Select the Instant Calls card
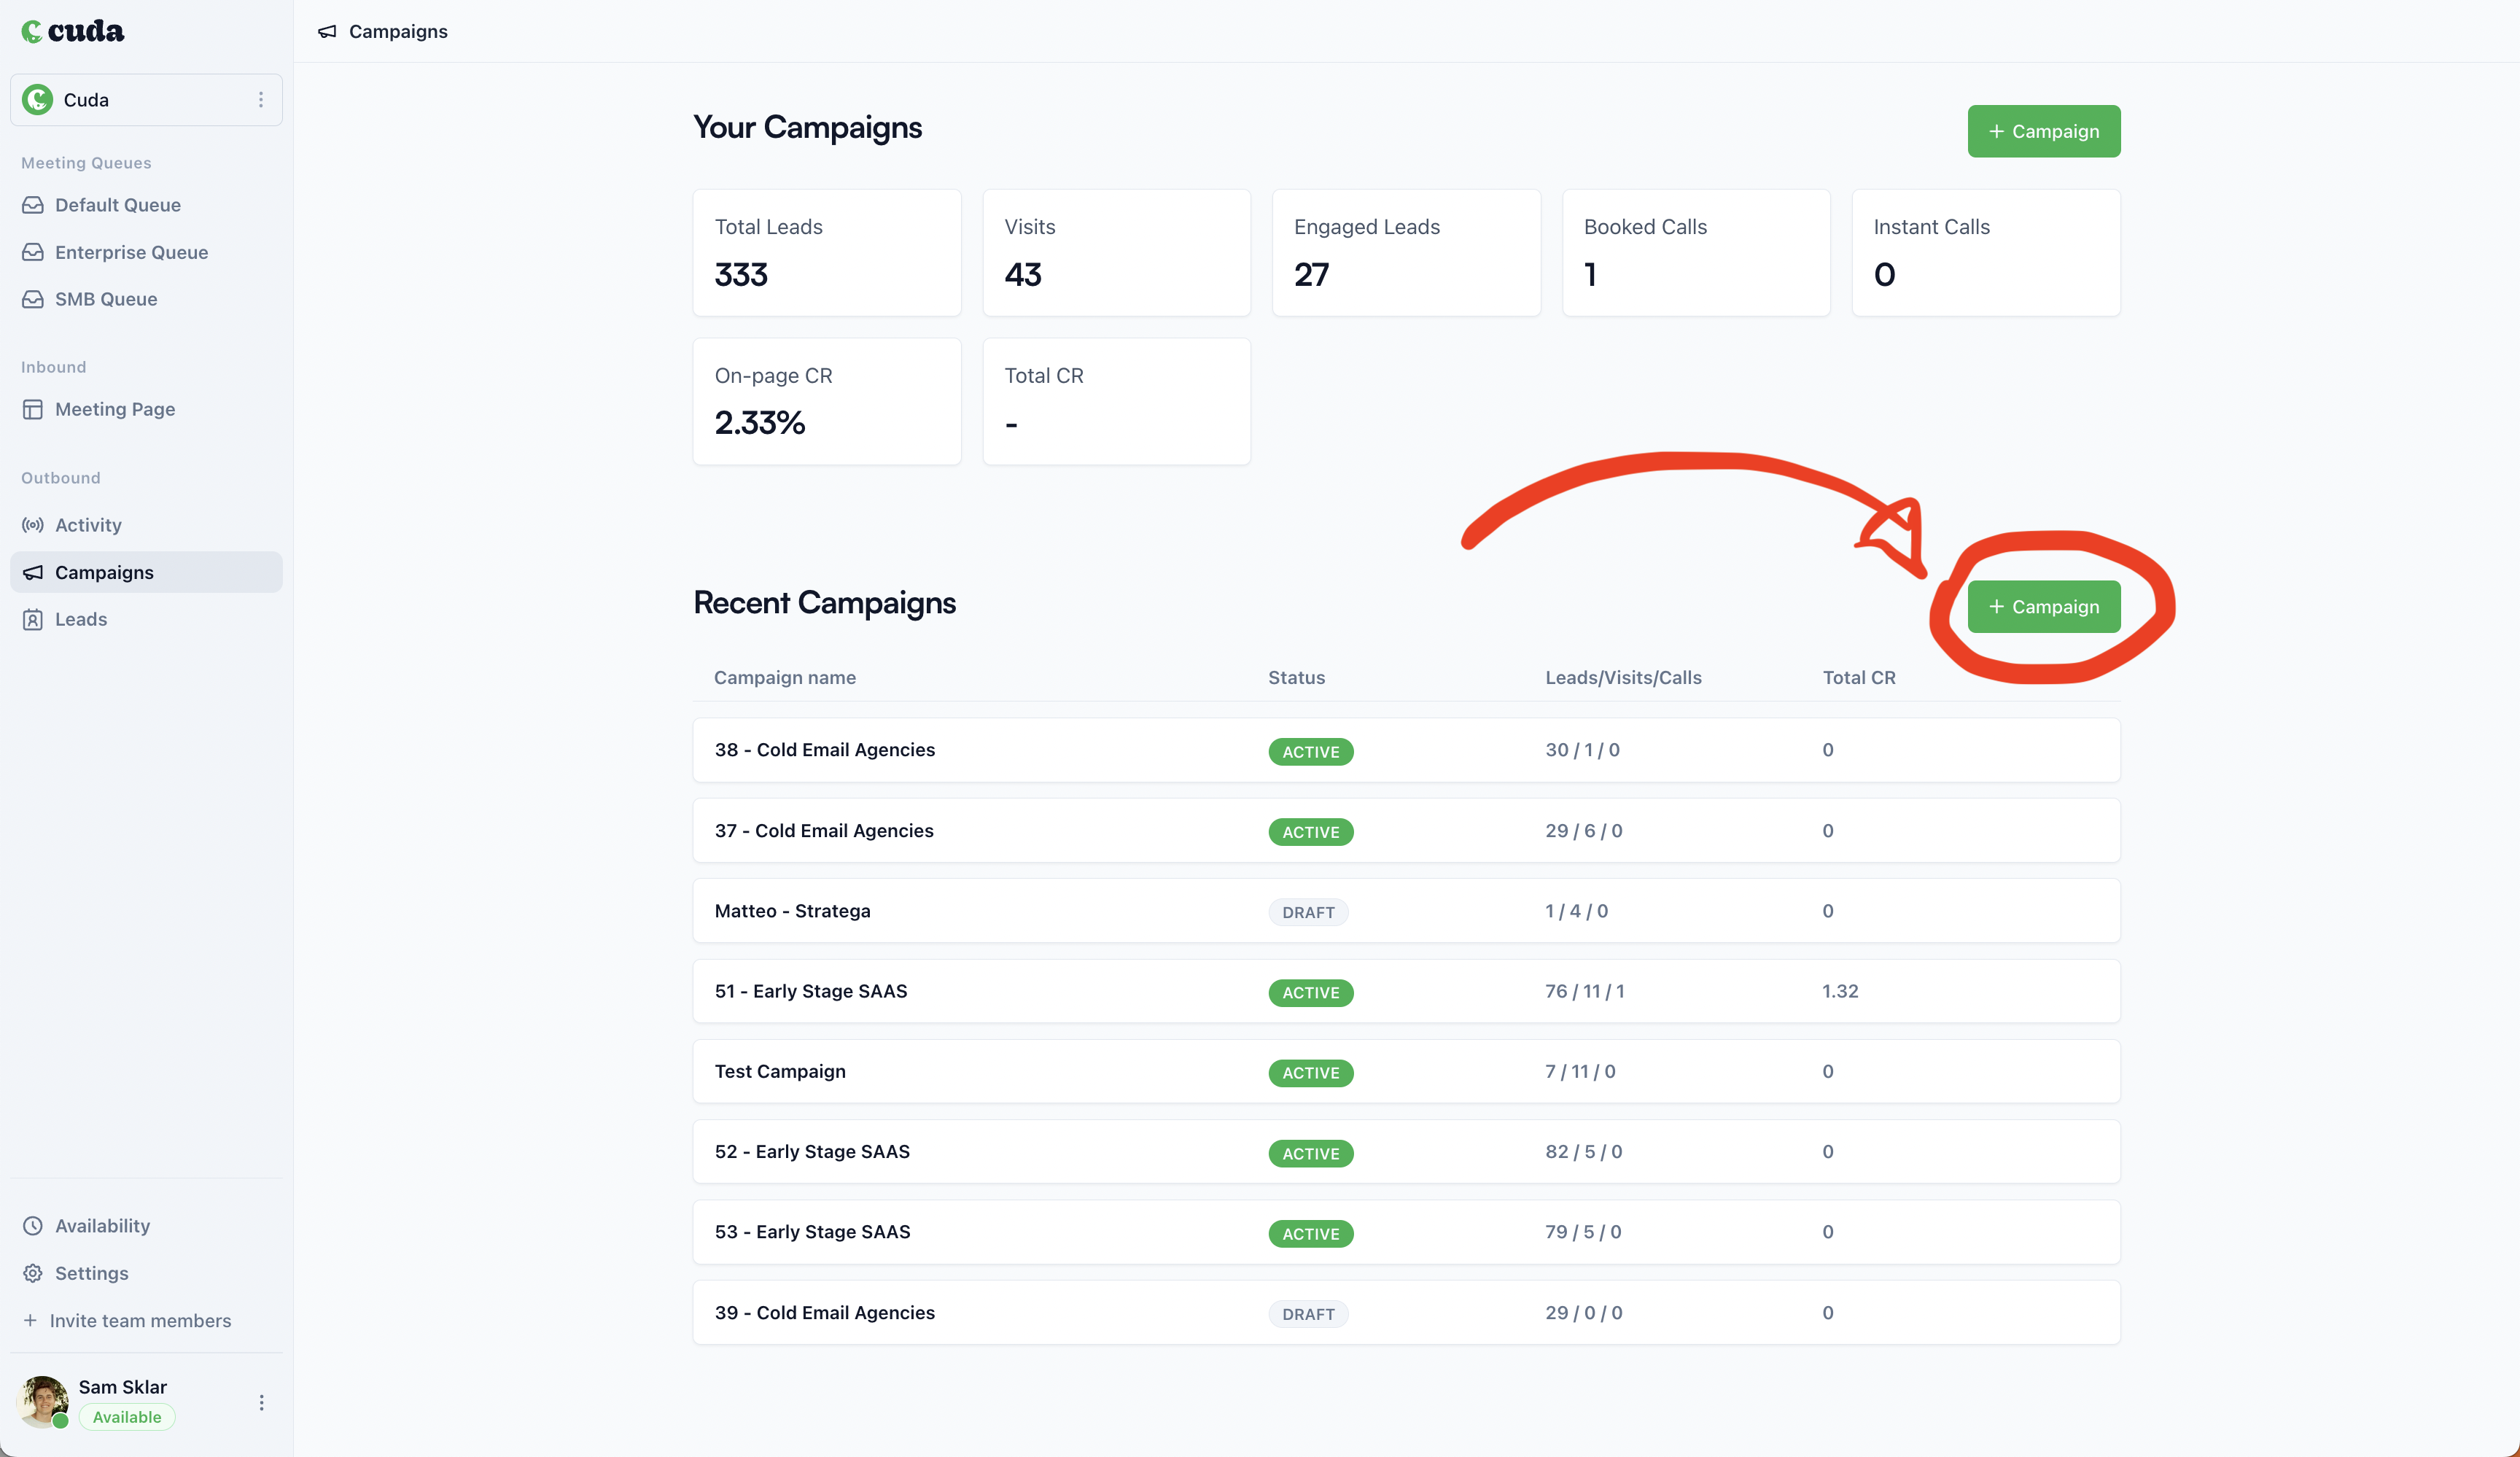This screenshot has width=2520, height=1457. click(x=1985, y=253)
